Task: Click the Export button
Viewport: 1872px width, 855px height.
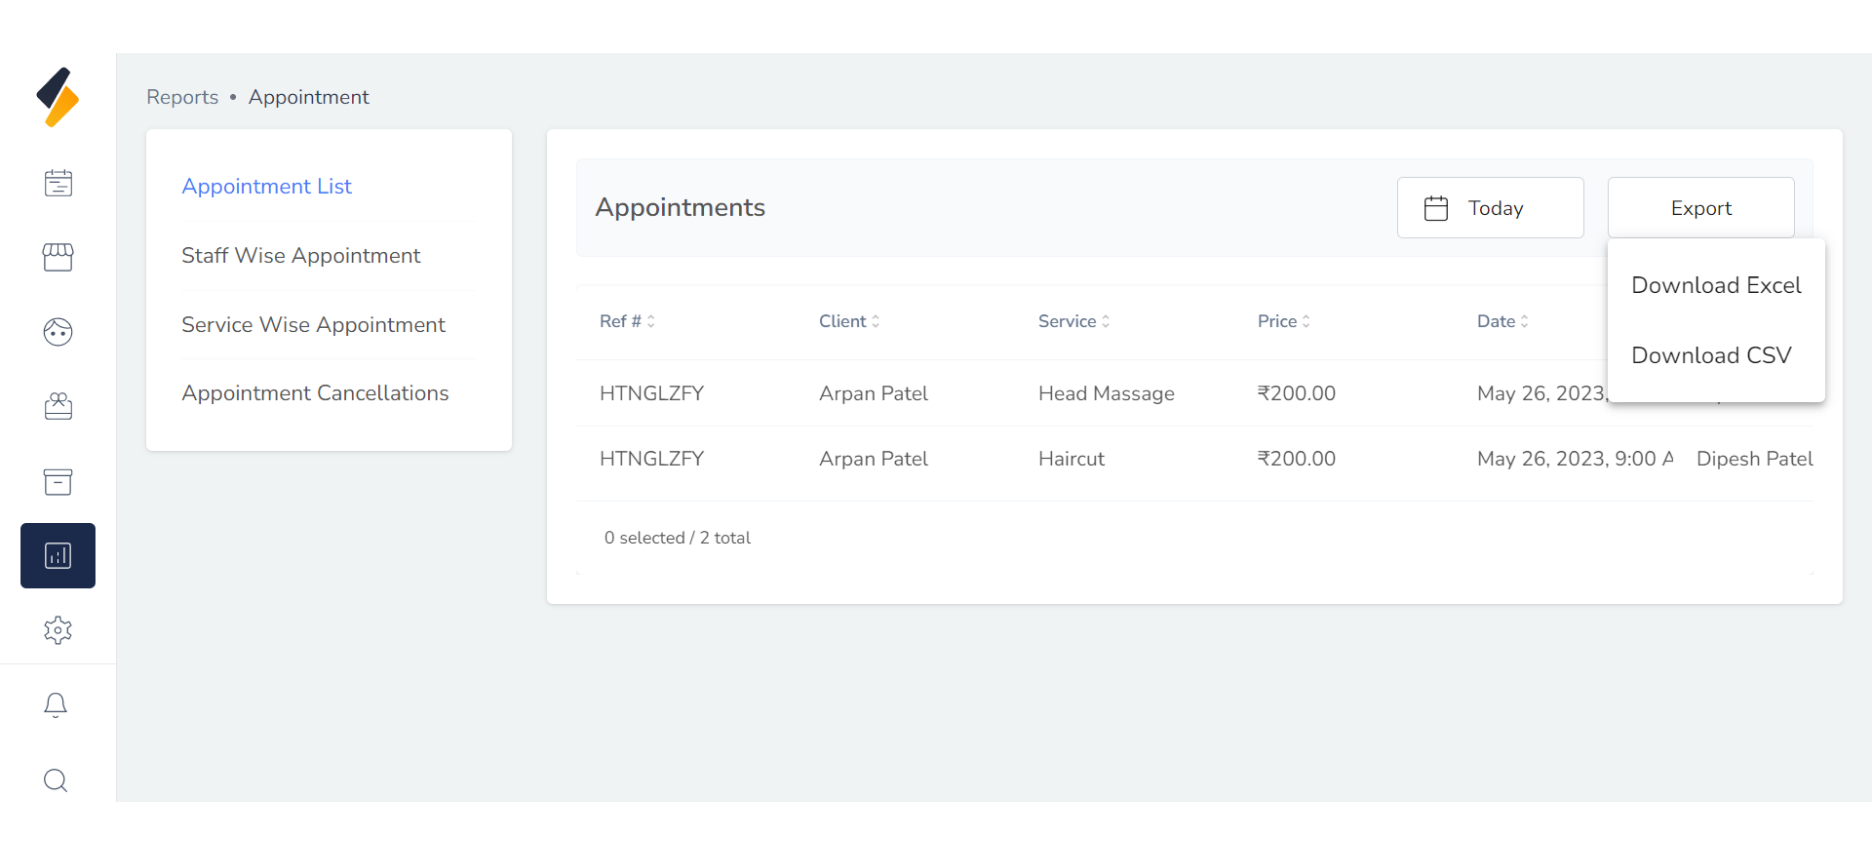Action: [1700, 208]
